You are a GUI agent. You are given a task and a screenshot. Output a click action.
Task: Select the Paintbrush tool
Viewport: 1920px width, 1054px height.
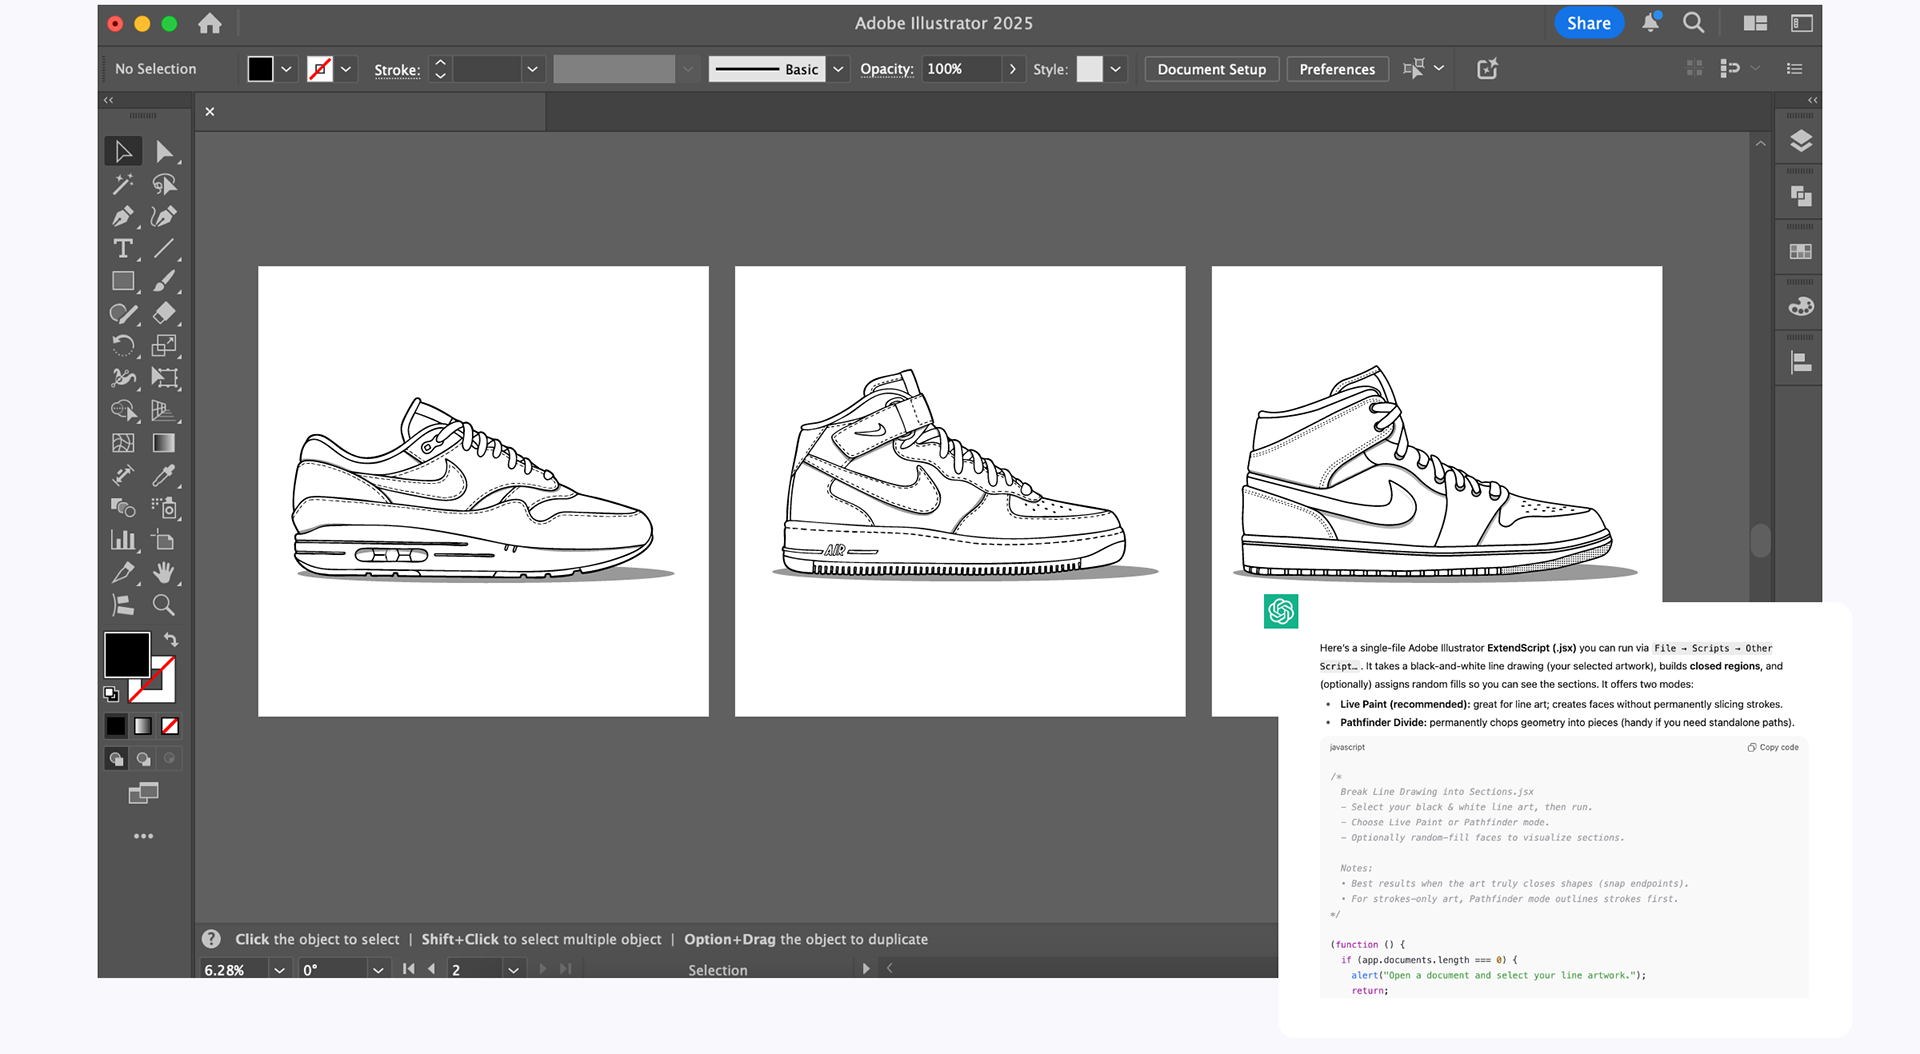click(164, 281)
